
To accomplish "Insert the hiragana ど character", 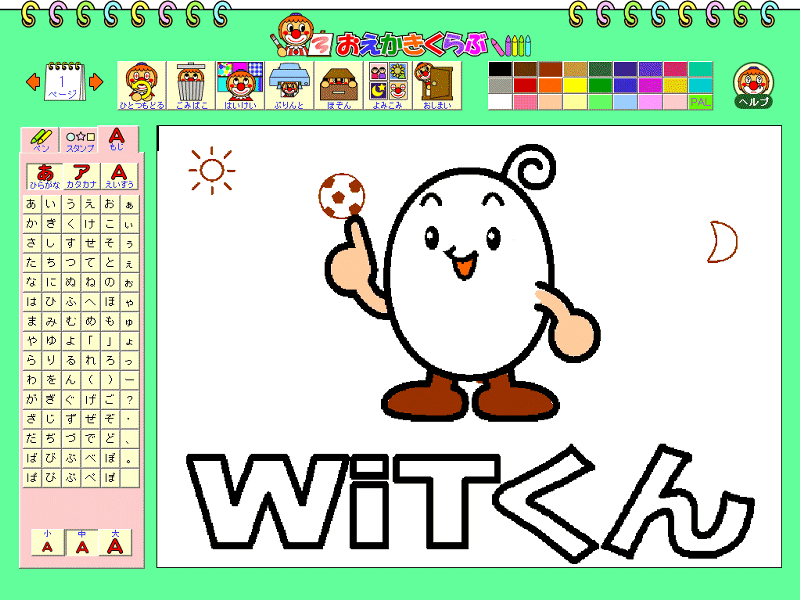I will point(110,439).
